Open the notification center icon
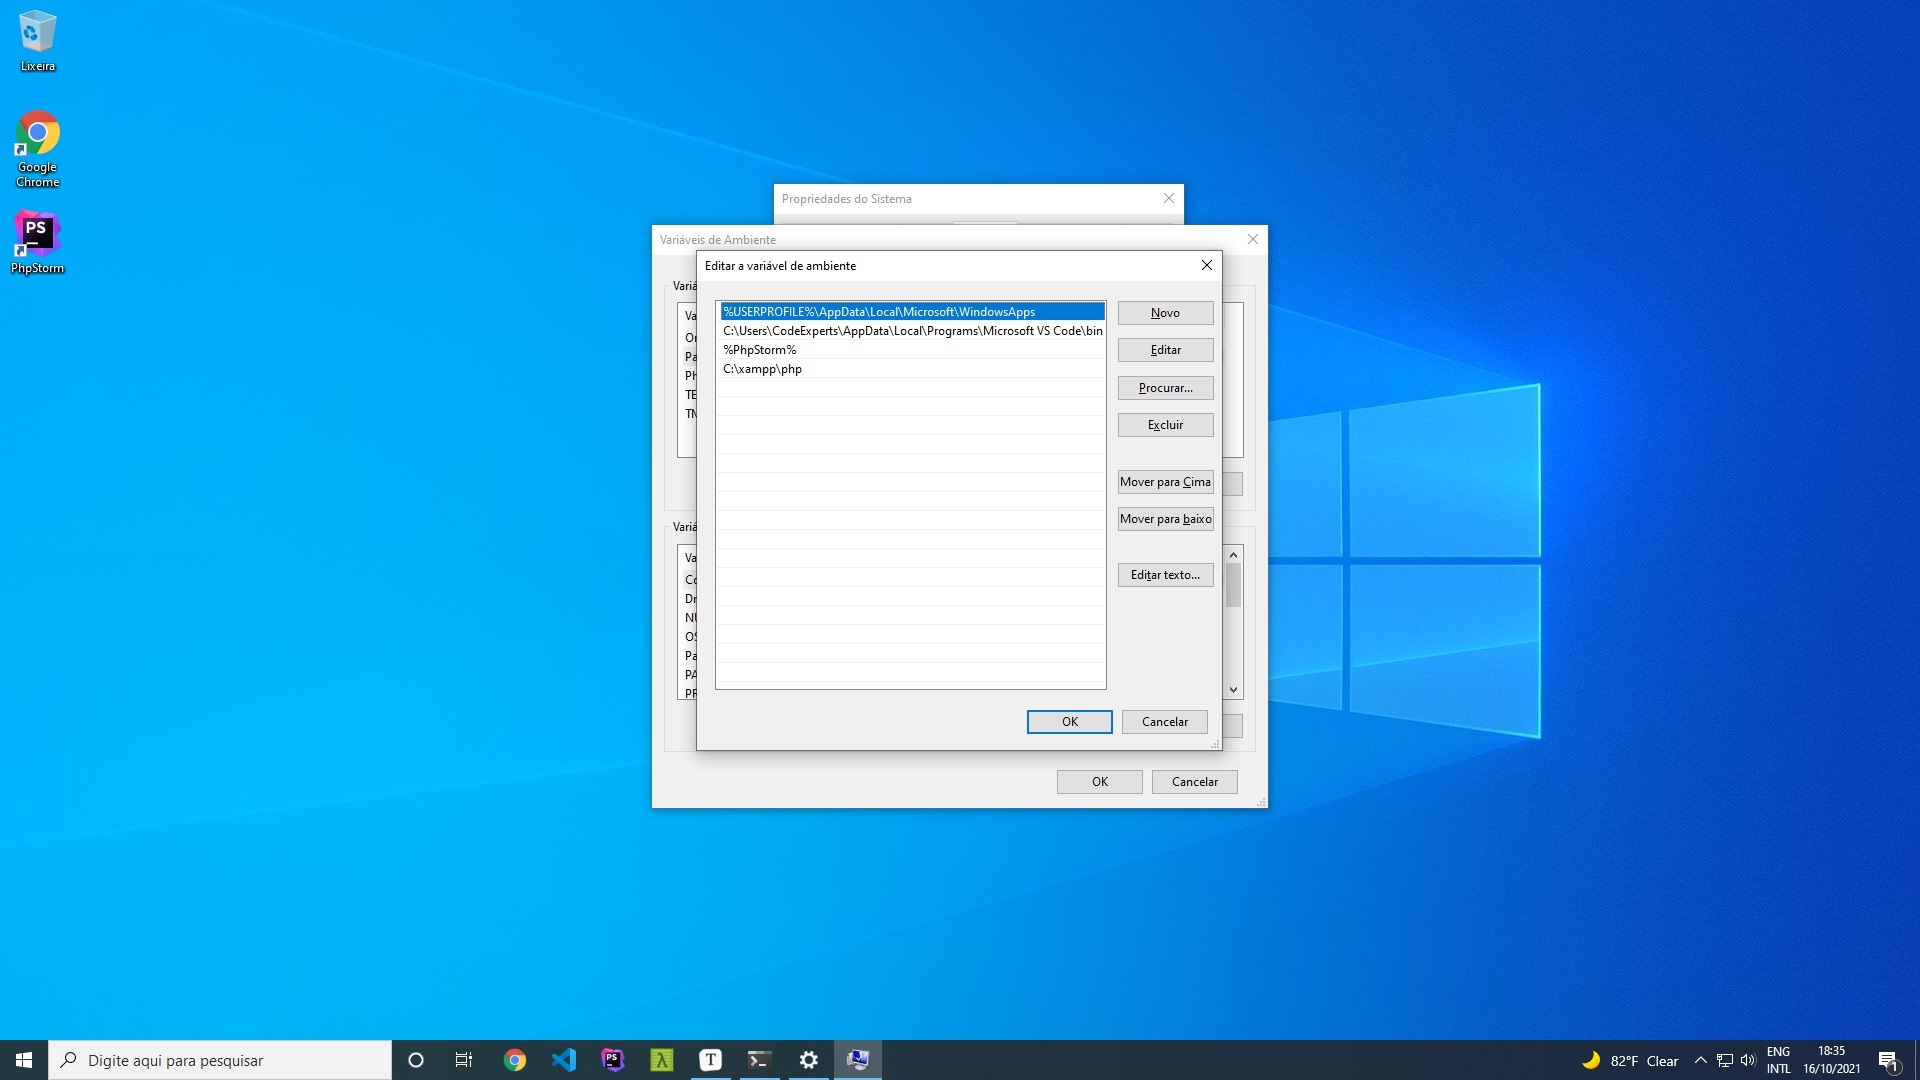This screenshot has width=1920, height=1080. click(x=1888, y=1060)
